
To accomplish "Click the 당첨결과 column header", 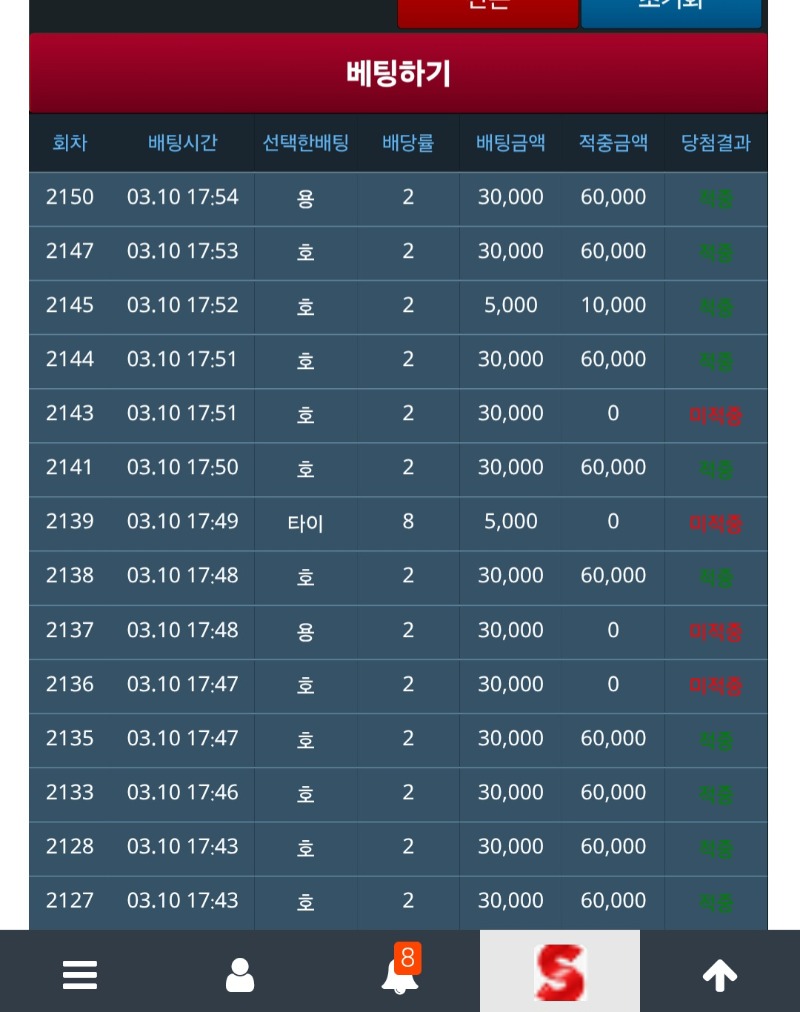I will tap(716, 143).
